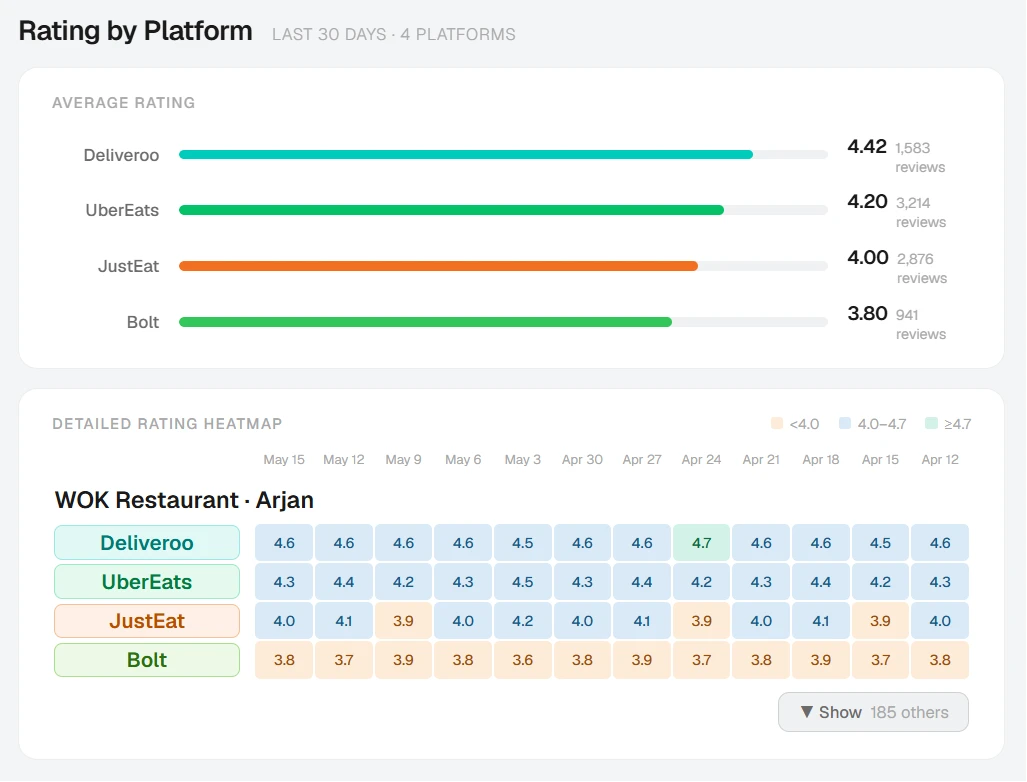
Task: Click JustEat 3.9 cell on Apr 24
Action: 701,620
